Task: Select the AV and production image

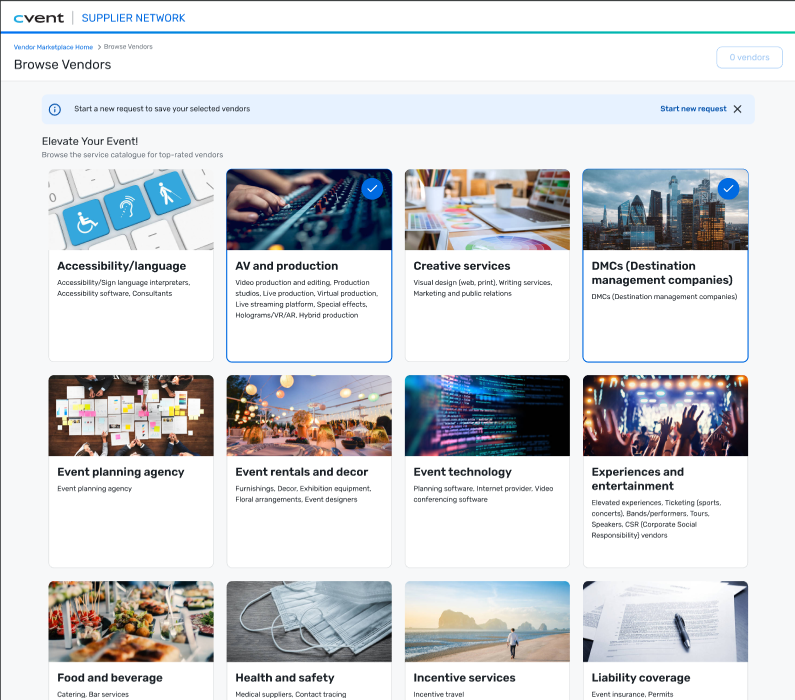Action: (x=309, y=209)
